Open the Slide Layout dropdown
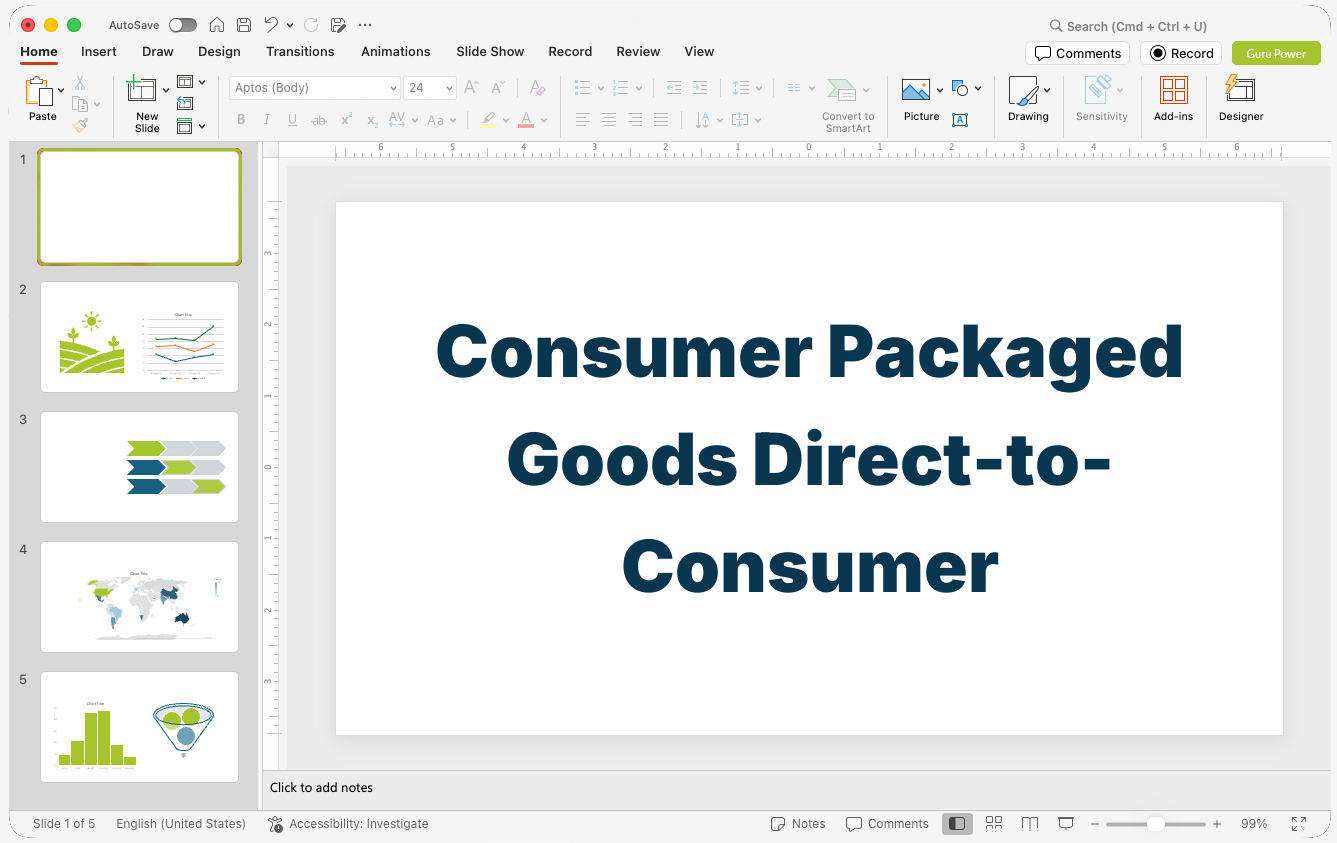This screenshot has height=843, width=1337. point(191,82)
